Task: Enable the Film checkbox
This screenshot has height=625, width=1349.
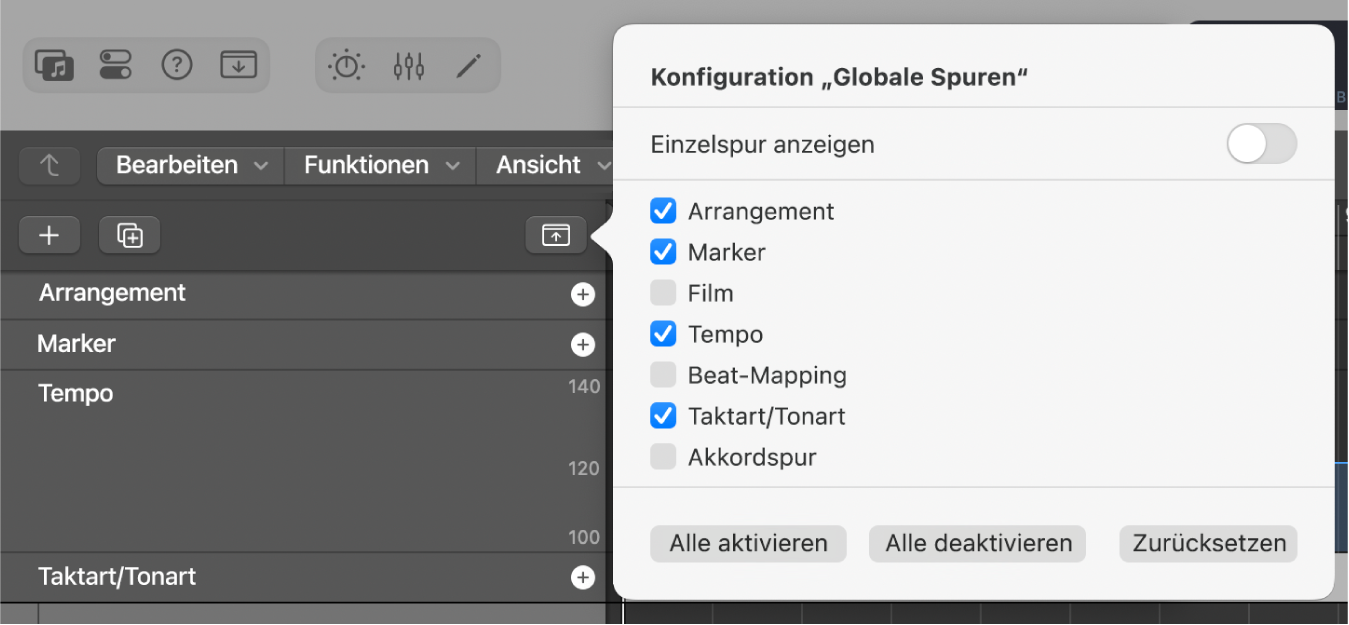Action: pyautogui.click(x=663, y=293)
